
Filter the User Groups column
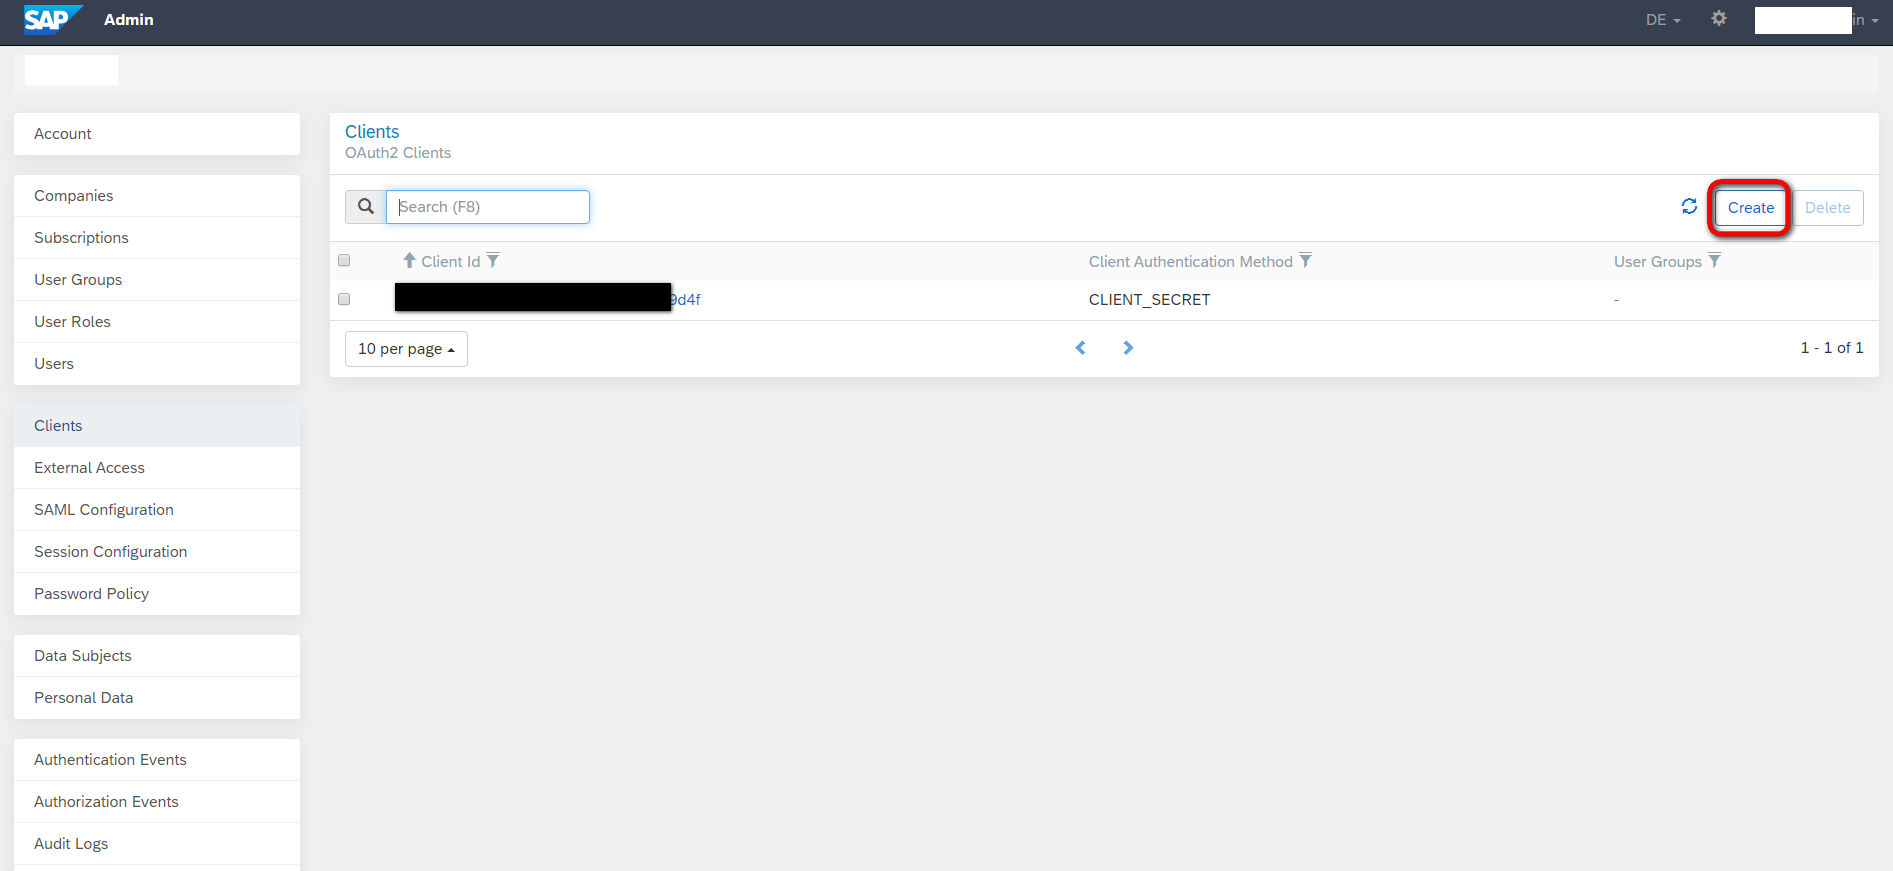pos(1714,261)
